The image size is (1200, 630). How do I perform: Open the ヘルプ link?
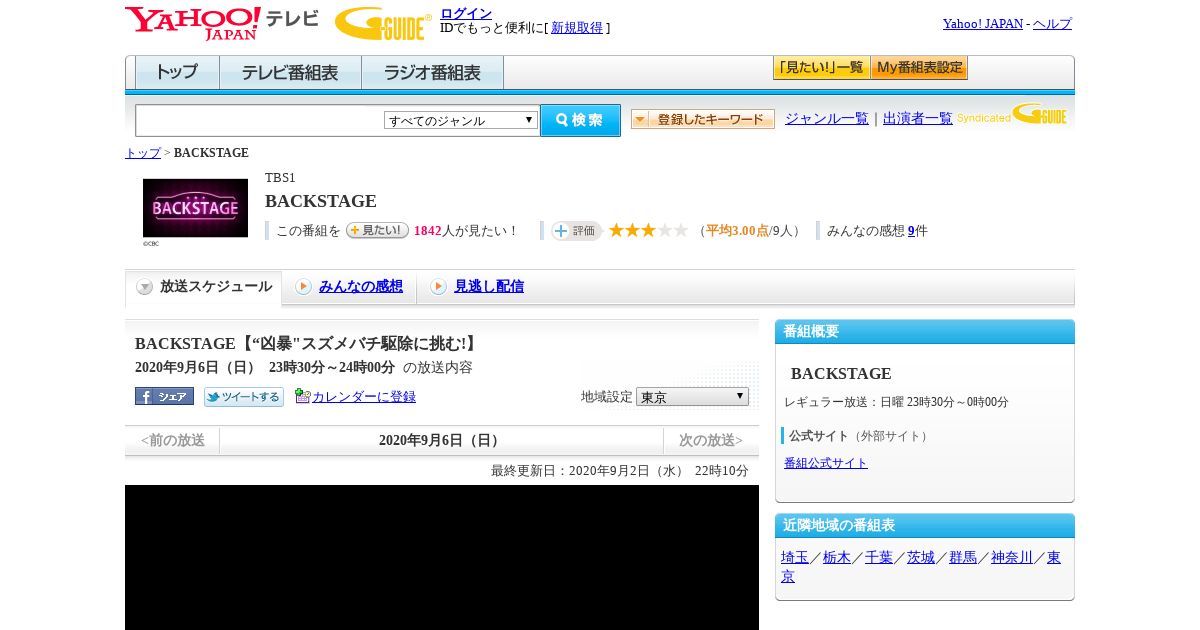click(x=1052, y=23)
